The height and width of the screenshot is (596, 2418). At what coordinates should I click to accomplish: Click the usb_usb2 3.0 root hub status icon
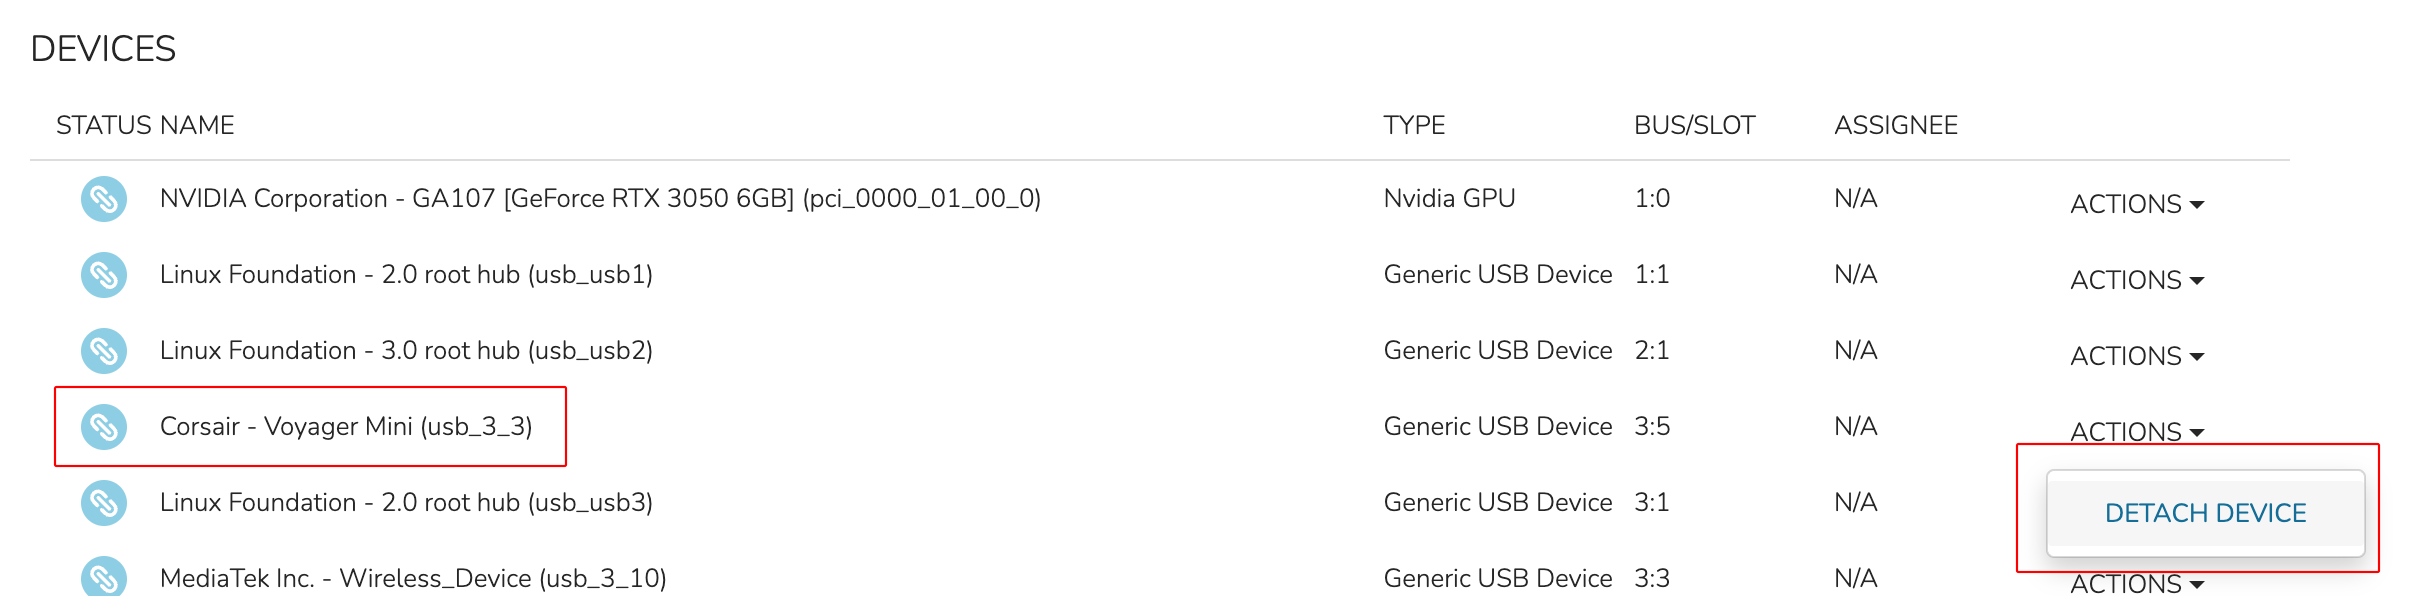click(x=104, y=351)
